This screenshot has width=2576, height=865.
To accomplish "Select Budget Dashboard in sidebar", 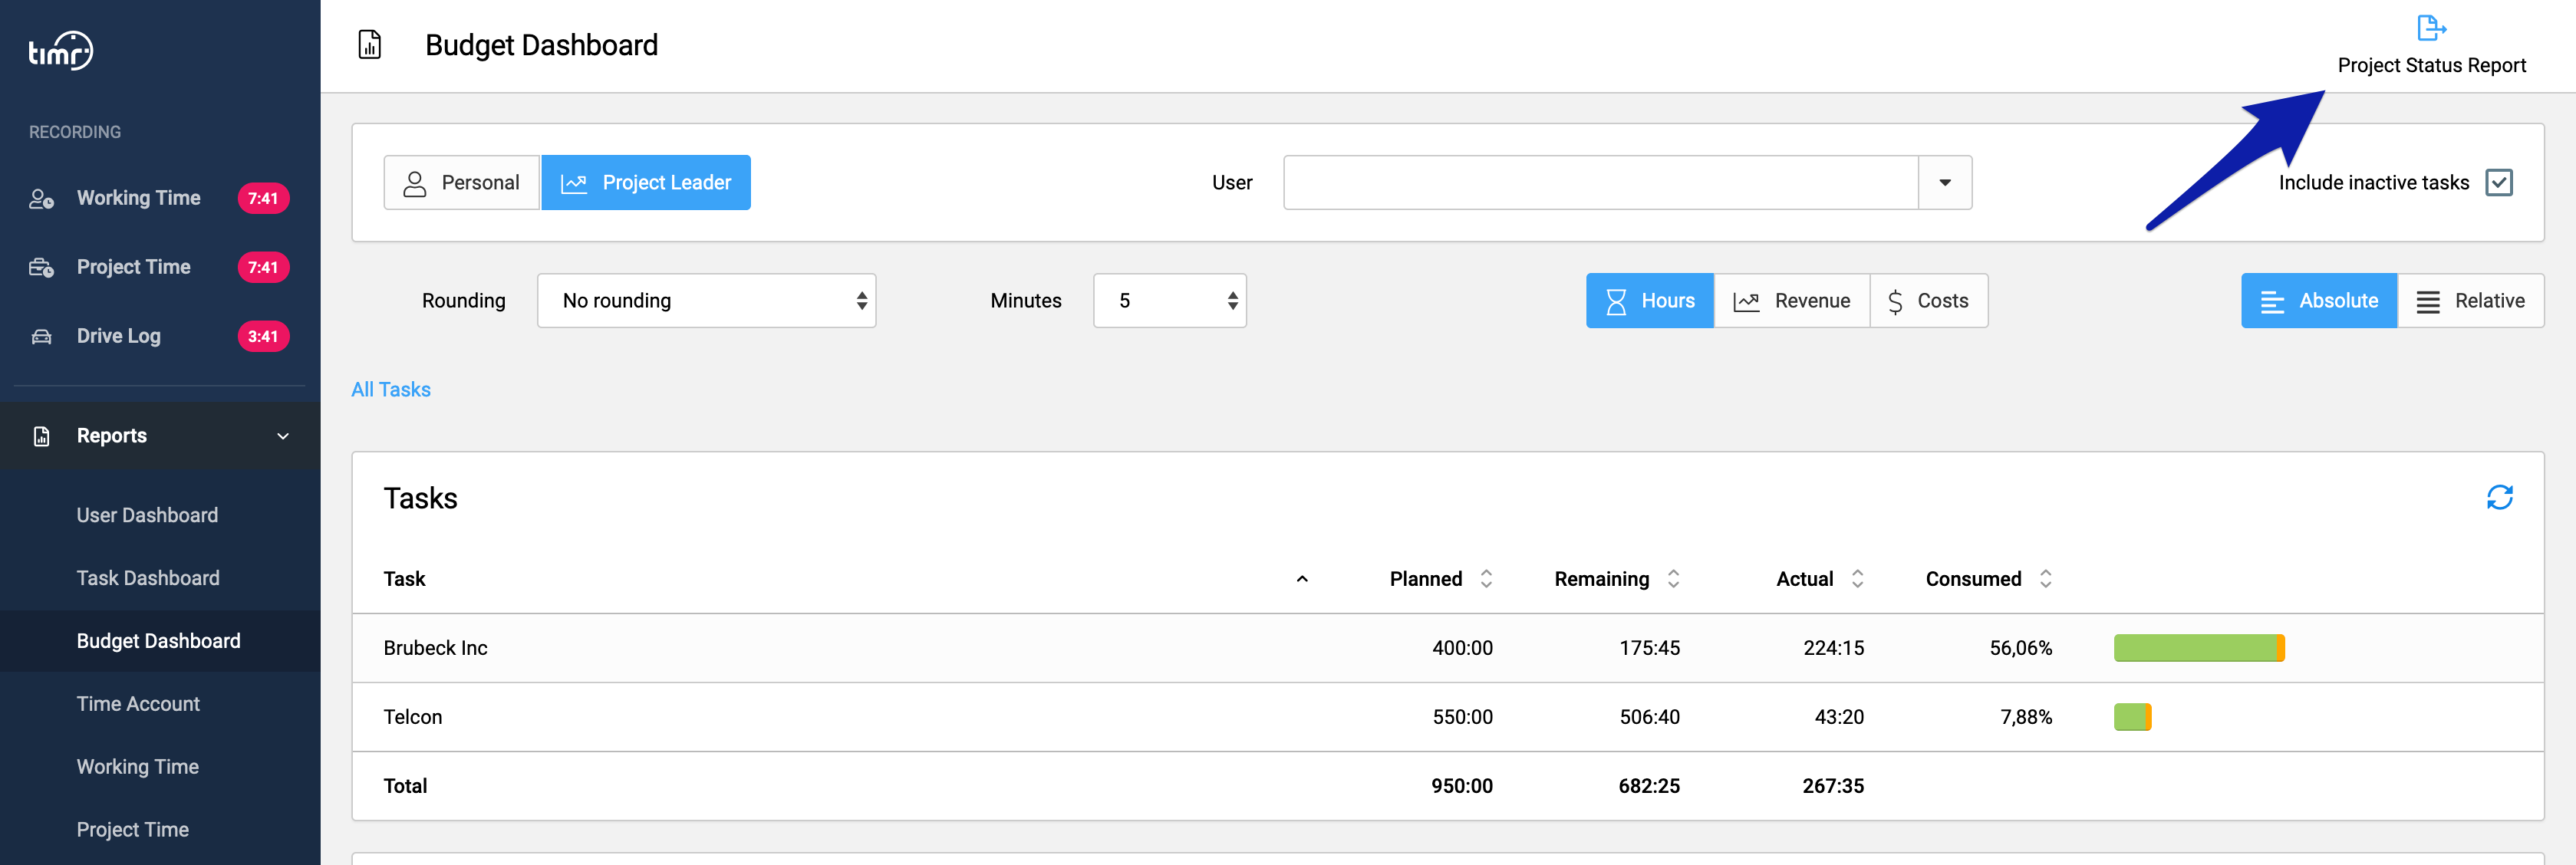I will coord(158,641).
